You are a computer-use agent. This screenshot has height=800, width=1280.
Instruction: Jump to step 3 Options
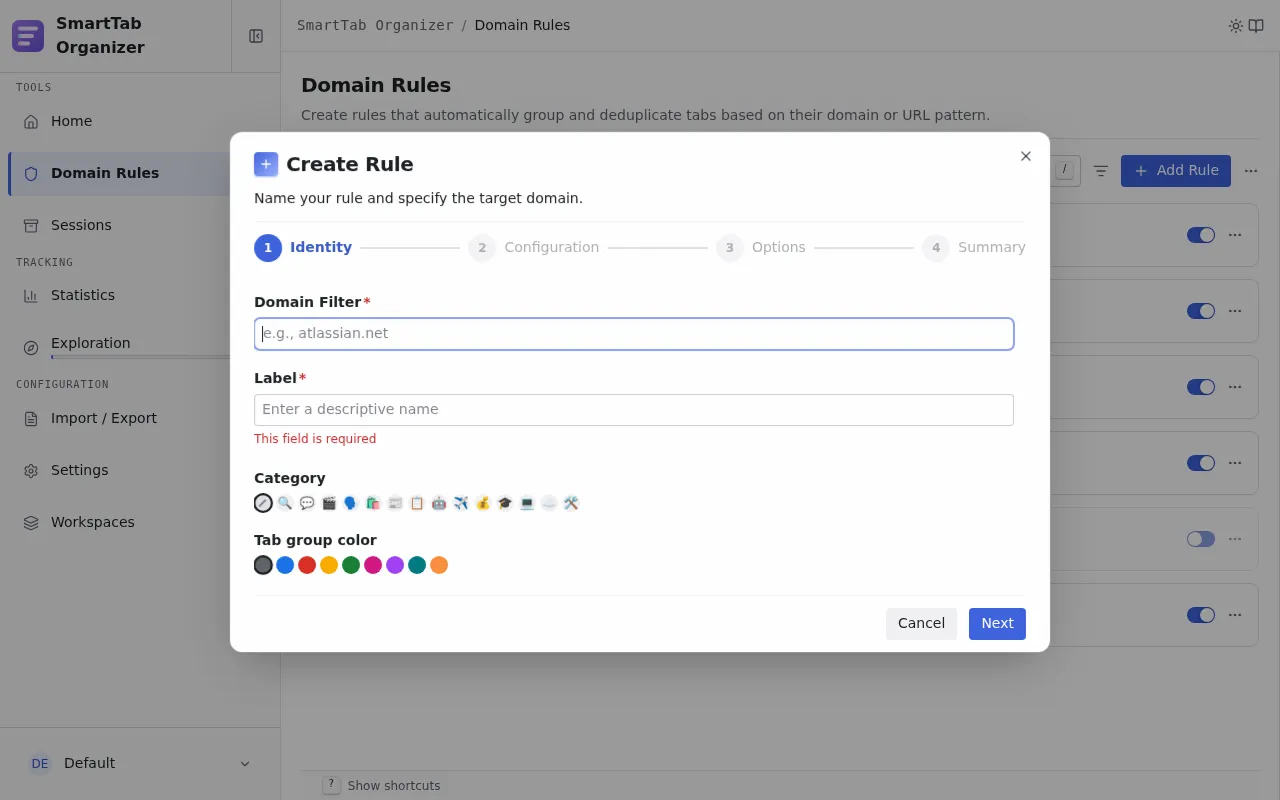pyautogui.click(x=761, y=248)
